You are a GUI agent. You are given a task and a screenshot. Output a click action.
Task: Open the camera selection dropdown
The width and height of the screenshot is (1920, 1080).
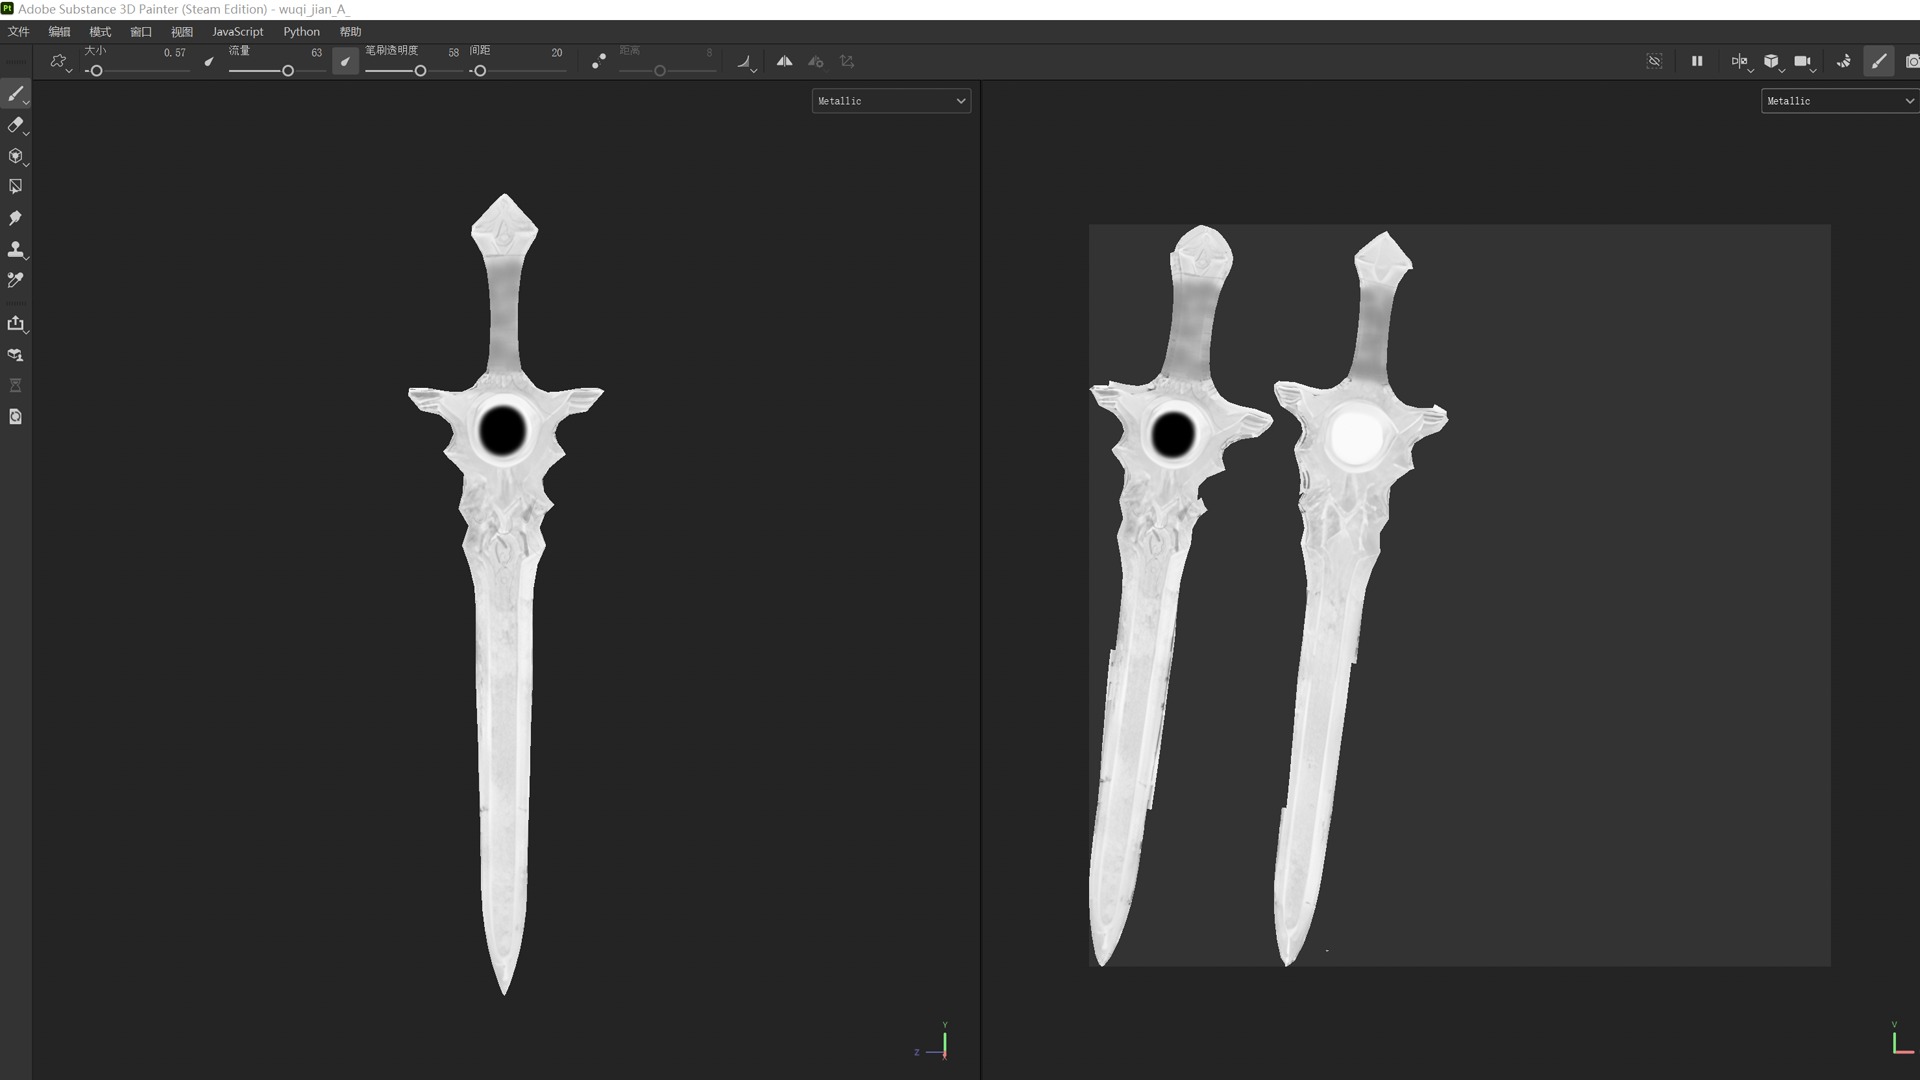(x=1803, y=61)
